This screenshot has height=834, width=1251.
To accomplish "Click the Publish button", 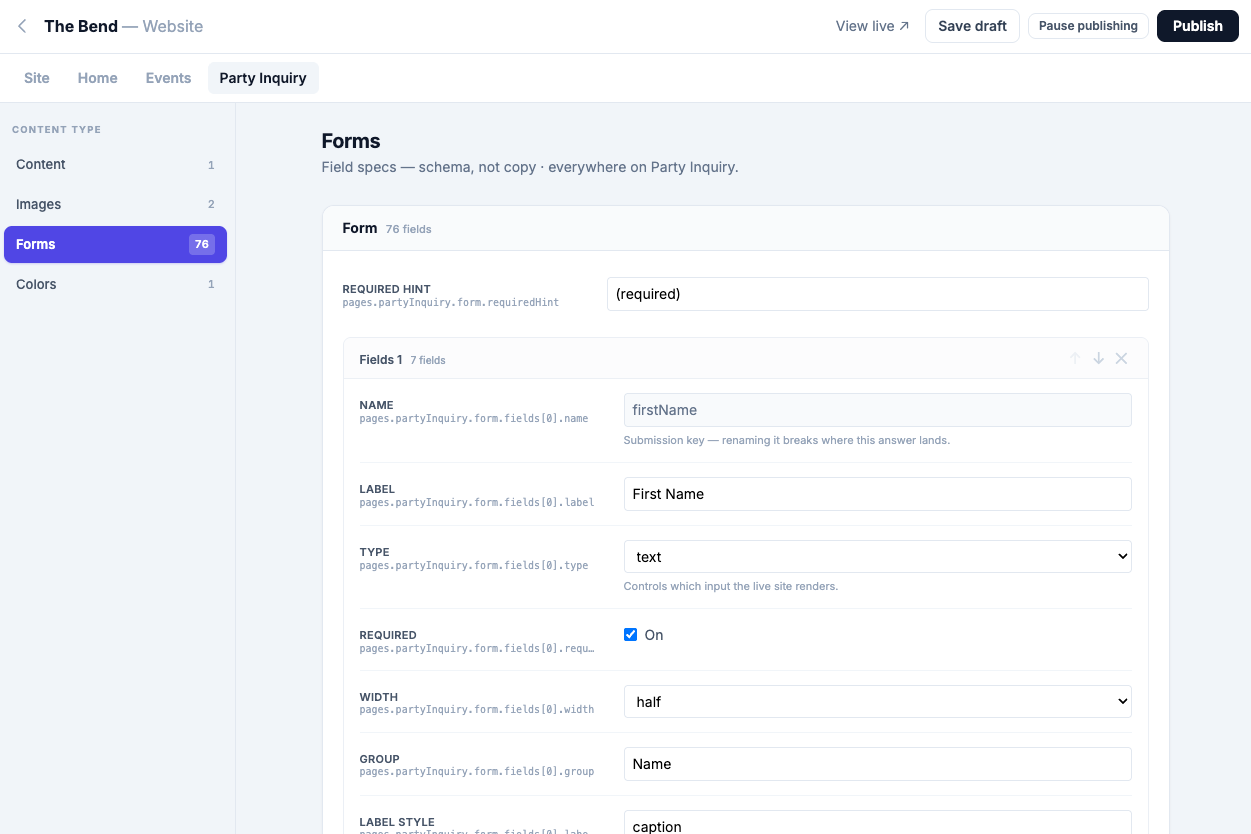I will point(1197,26).
